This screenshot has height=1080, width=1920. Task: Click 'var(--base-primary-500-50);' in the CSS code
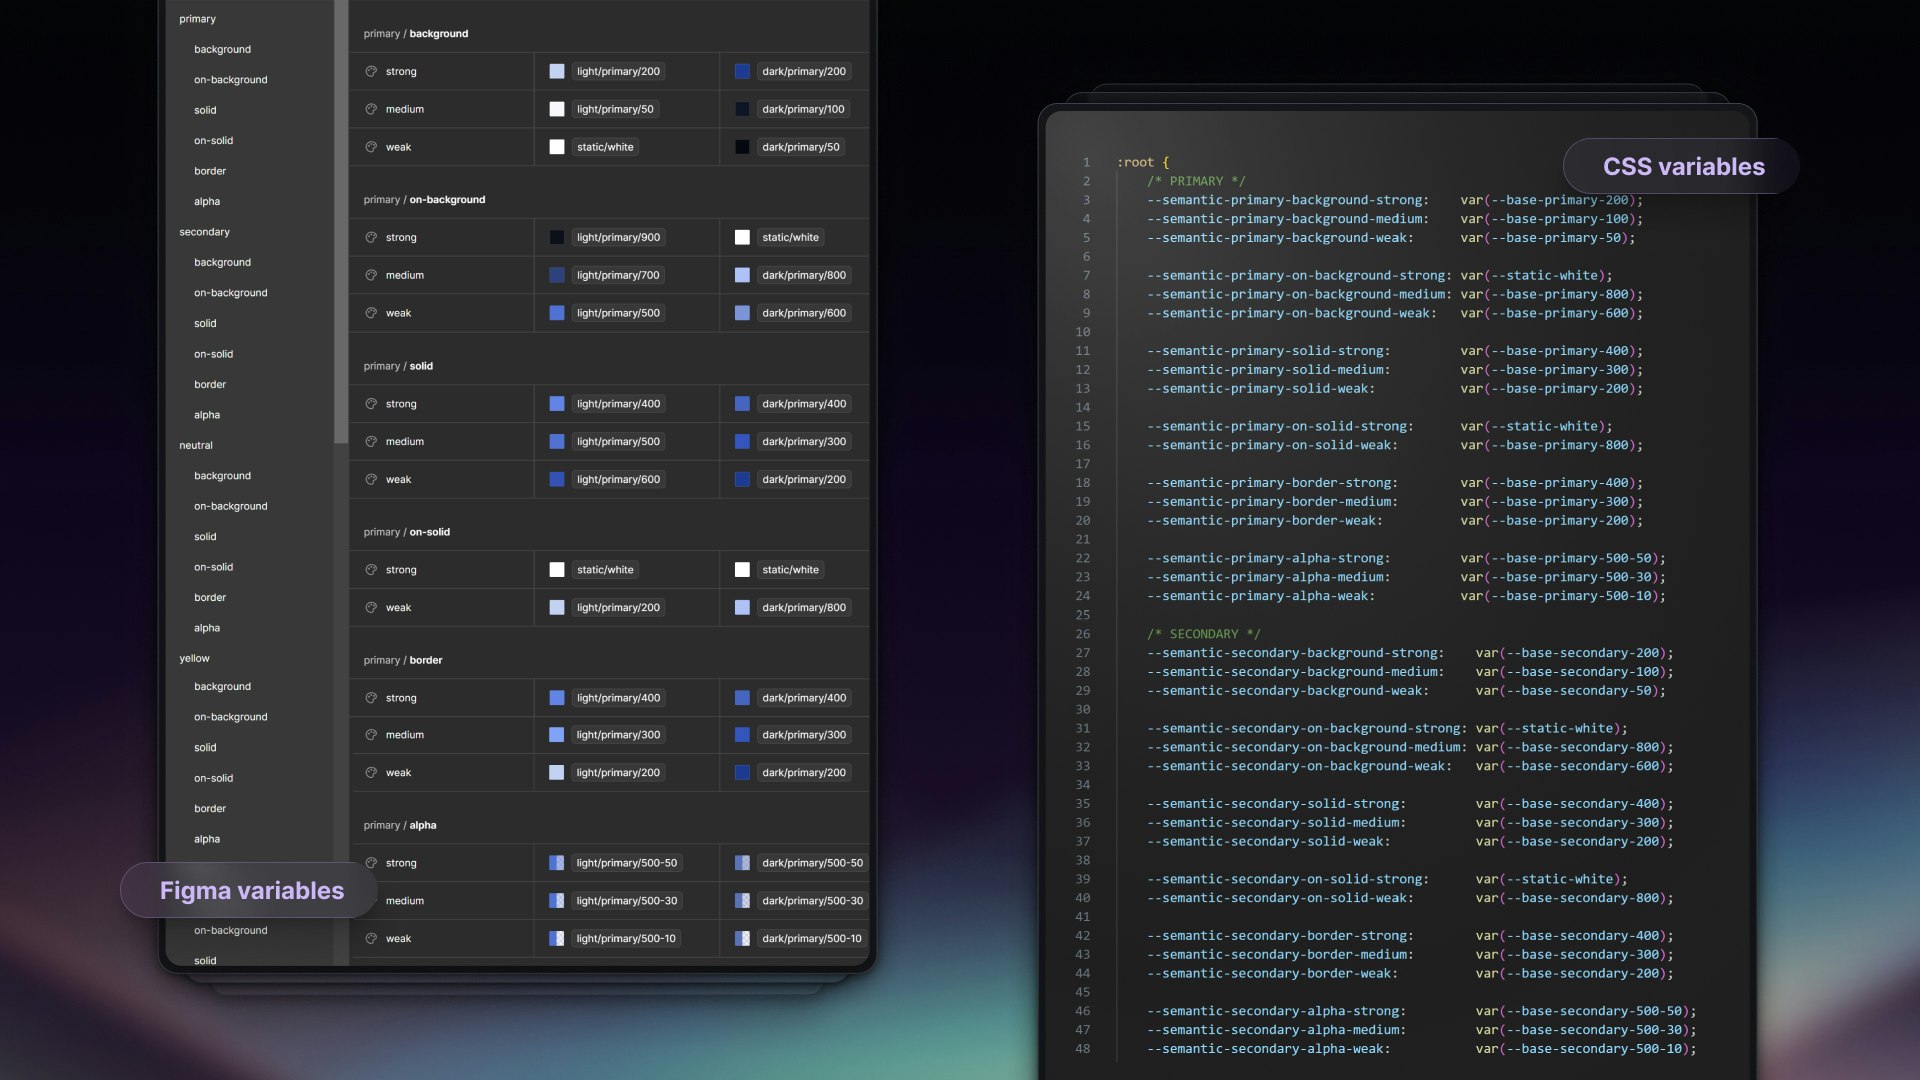pyautogui.click(x=1563, y=558)
